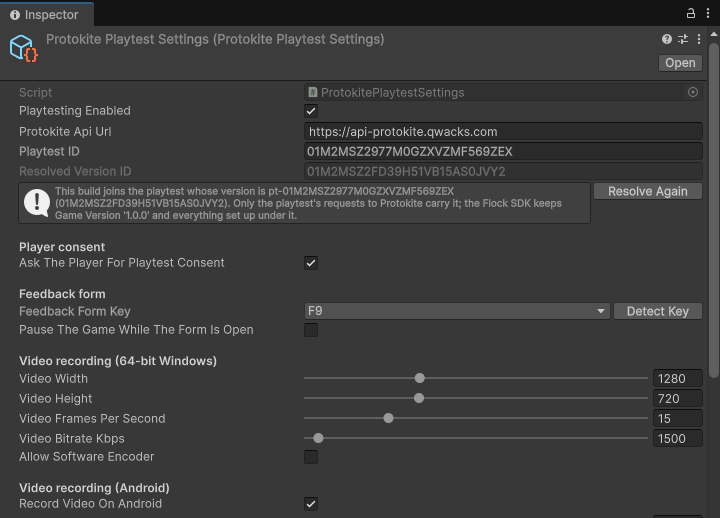The height and width of the screenshot is (518, 720).
Task: Open the Inspector tab's three-dot menu
Action: 708,13
